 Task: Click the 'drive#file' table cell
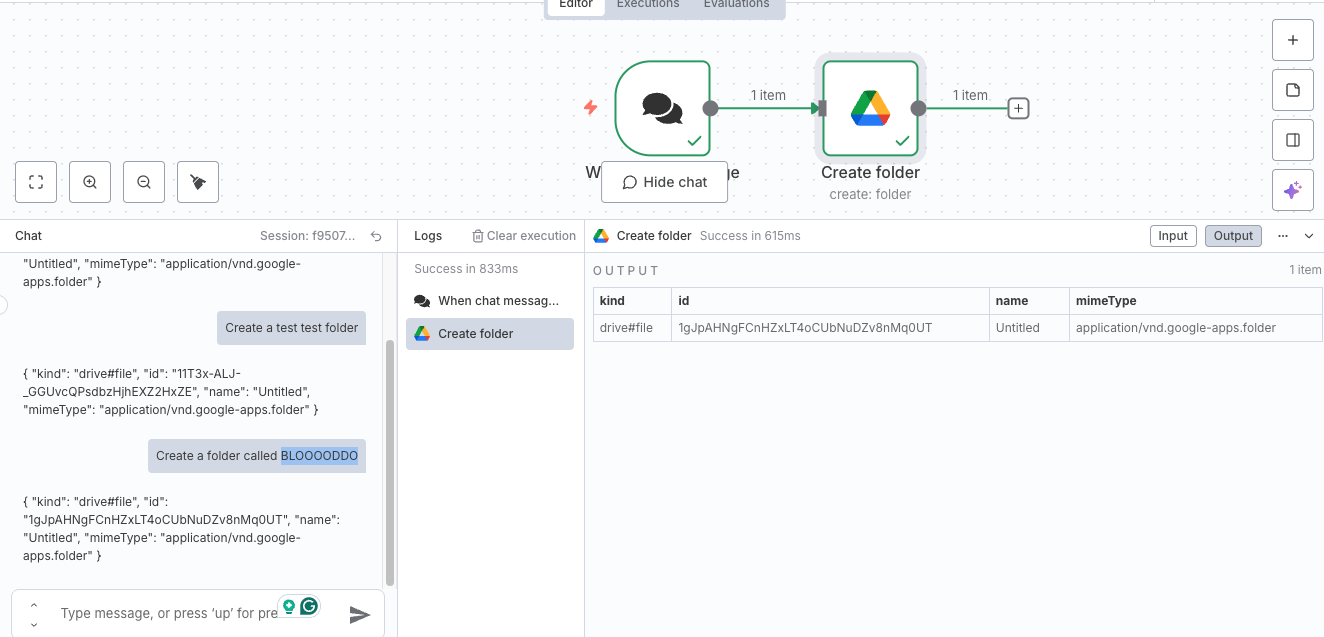tap(632, 328)
